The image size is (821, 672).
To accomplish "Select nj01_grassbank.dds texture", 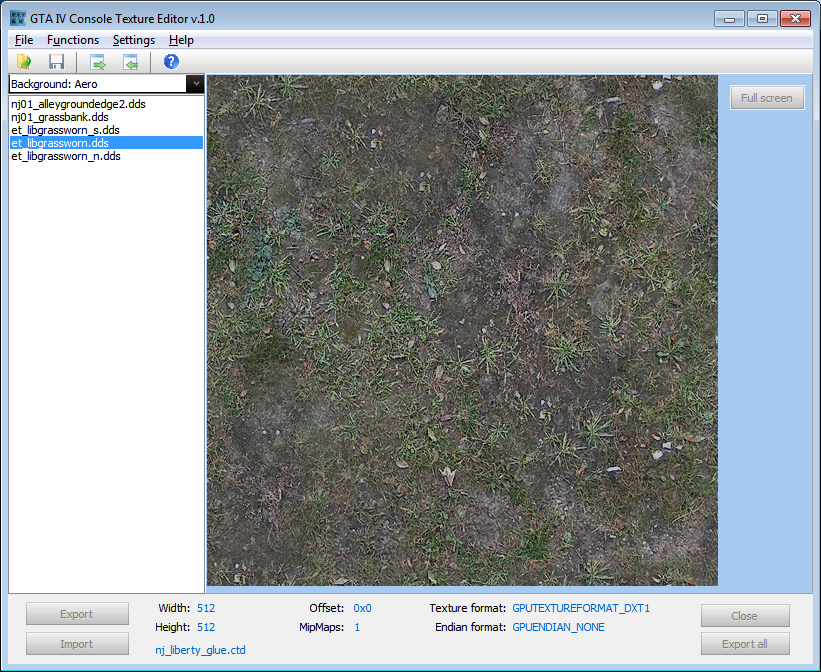I will (x=60, y=117).
